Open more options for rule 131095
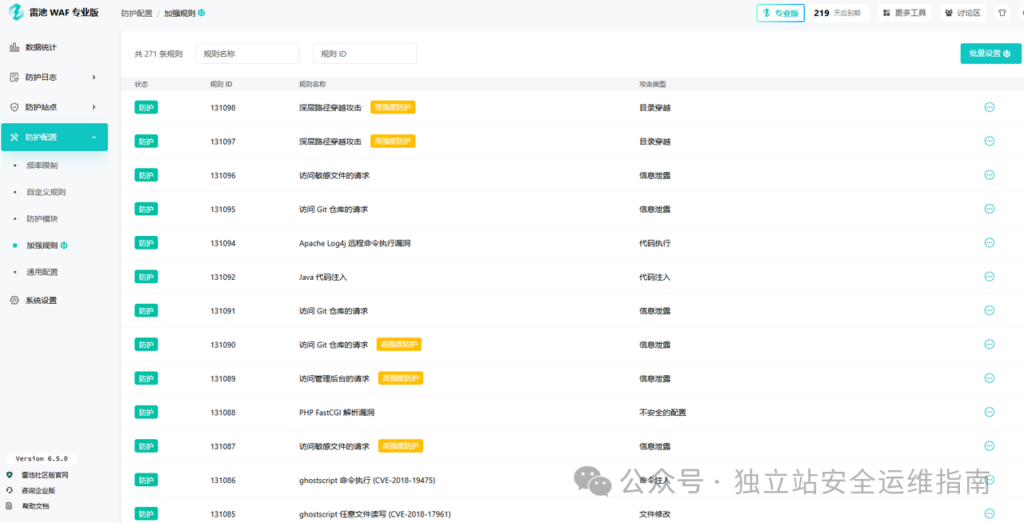1024x523 pixels. click(x=989, y=209)
